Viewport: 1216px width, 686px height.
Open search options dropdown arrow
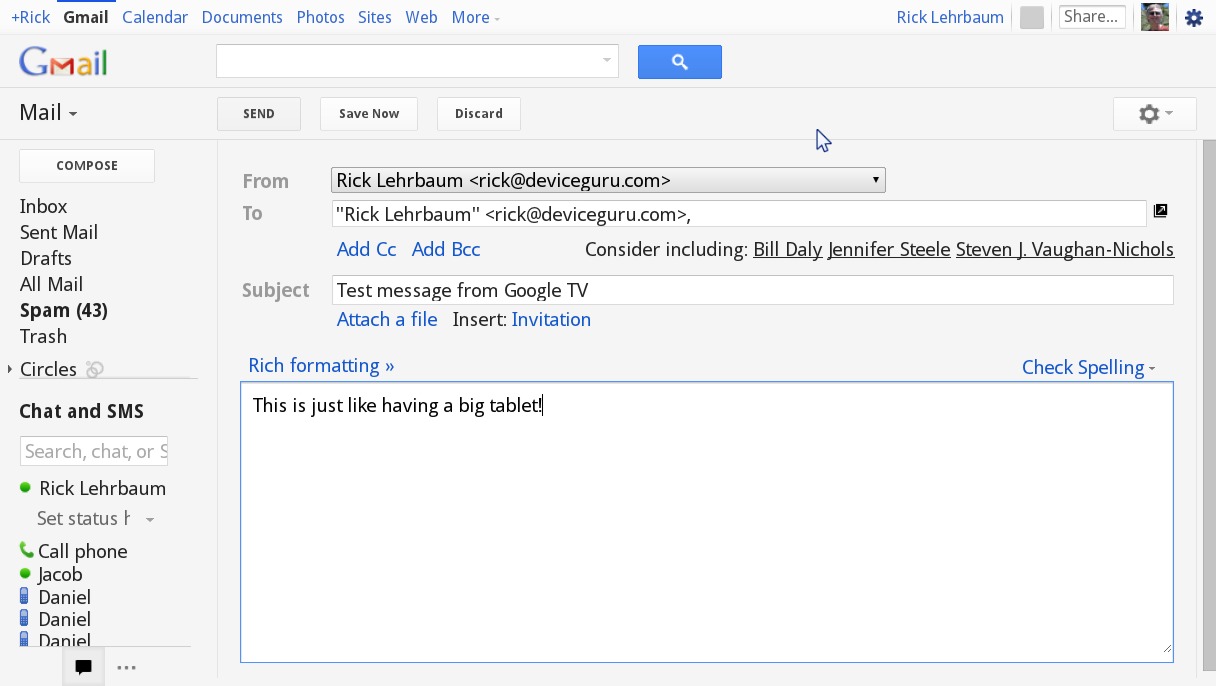pyautogui.click(x=606, y=61)
